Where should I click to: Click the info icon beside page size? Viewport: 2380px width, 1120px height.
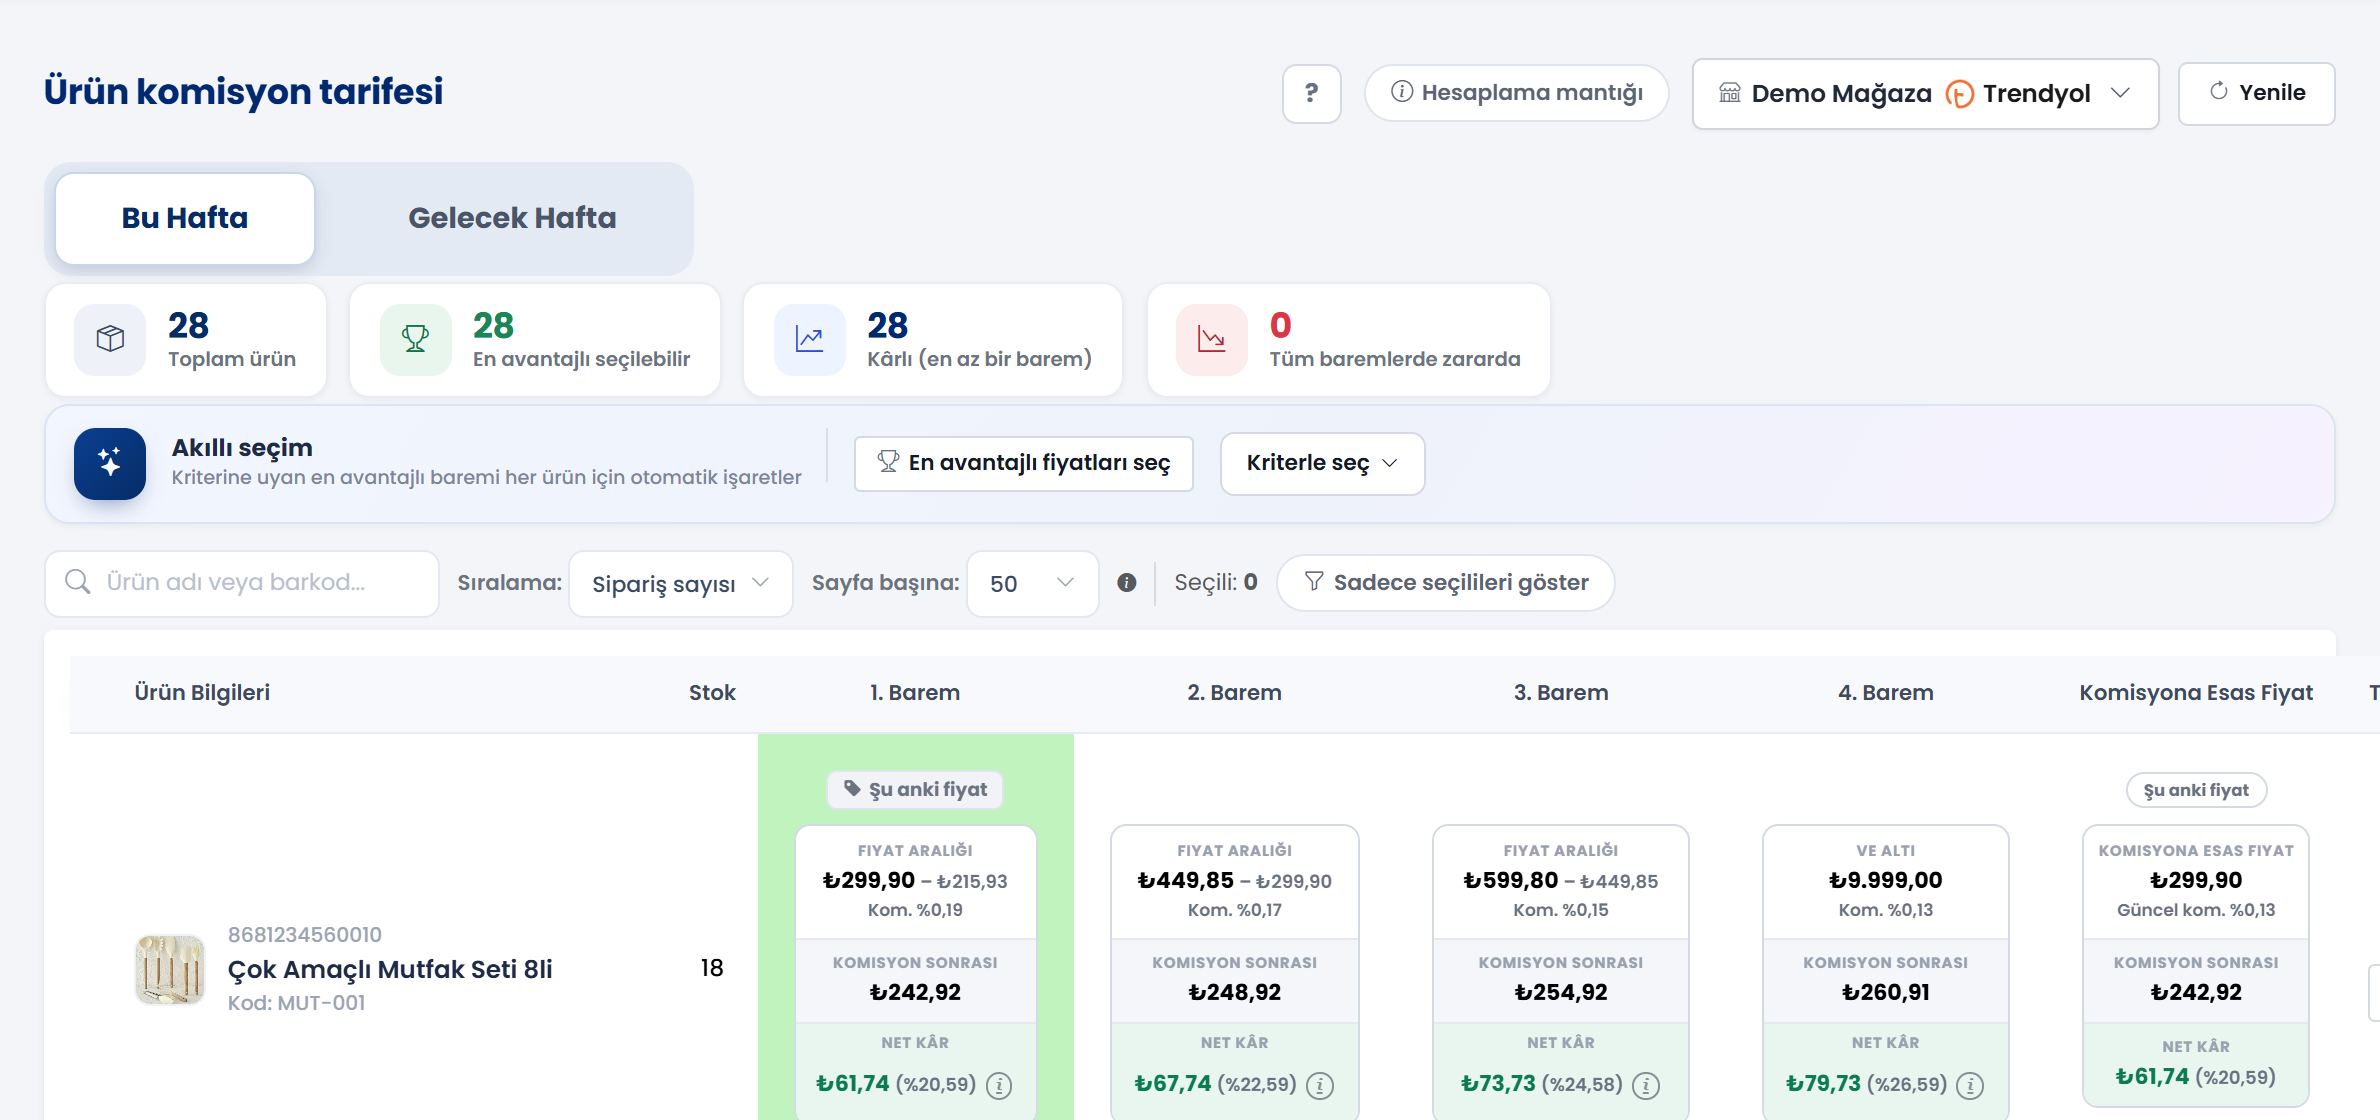[x=1127, y=583]
